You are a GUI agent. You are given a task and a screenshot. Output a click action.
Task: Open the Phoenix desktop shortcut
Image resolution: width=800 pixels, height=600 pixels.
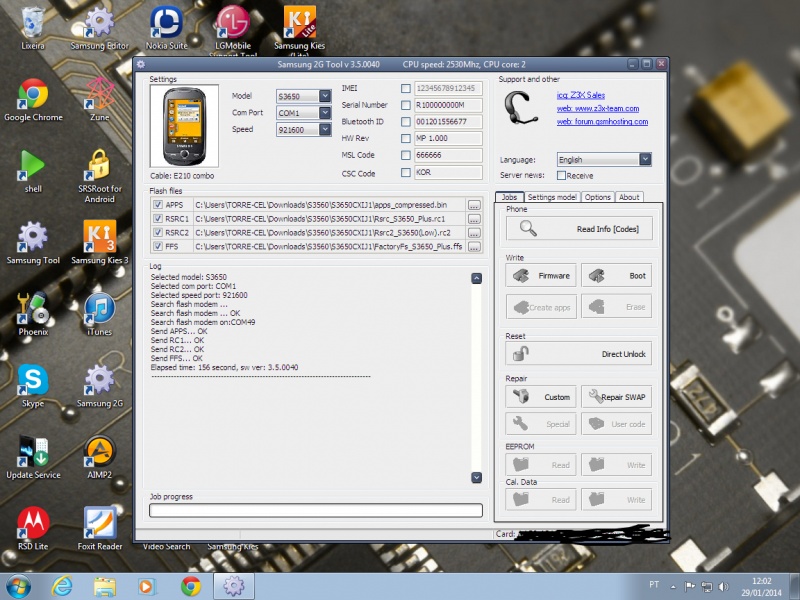click(33, 314)
